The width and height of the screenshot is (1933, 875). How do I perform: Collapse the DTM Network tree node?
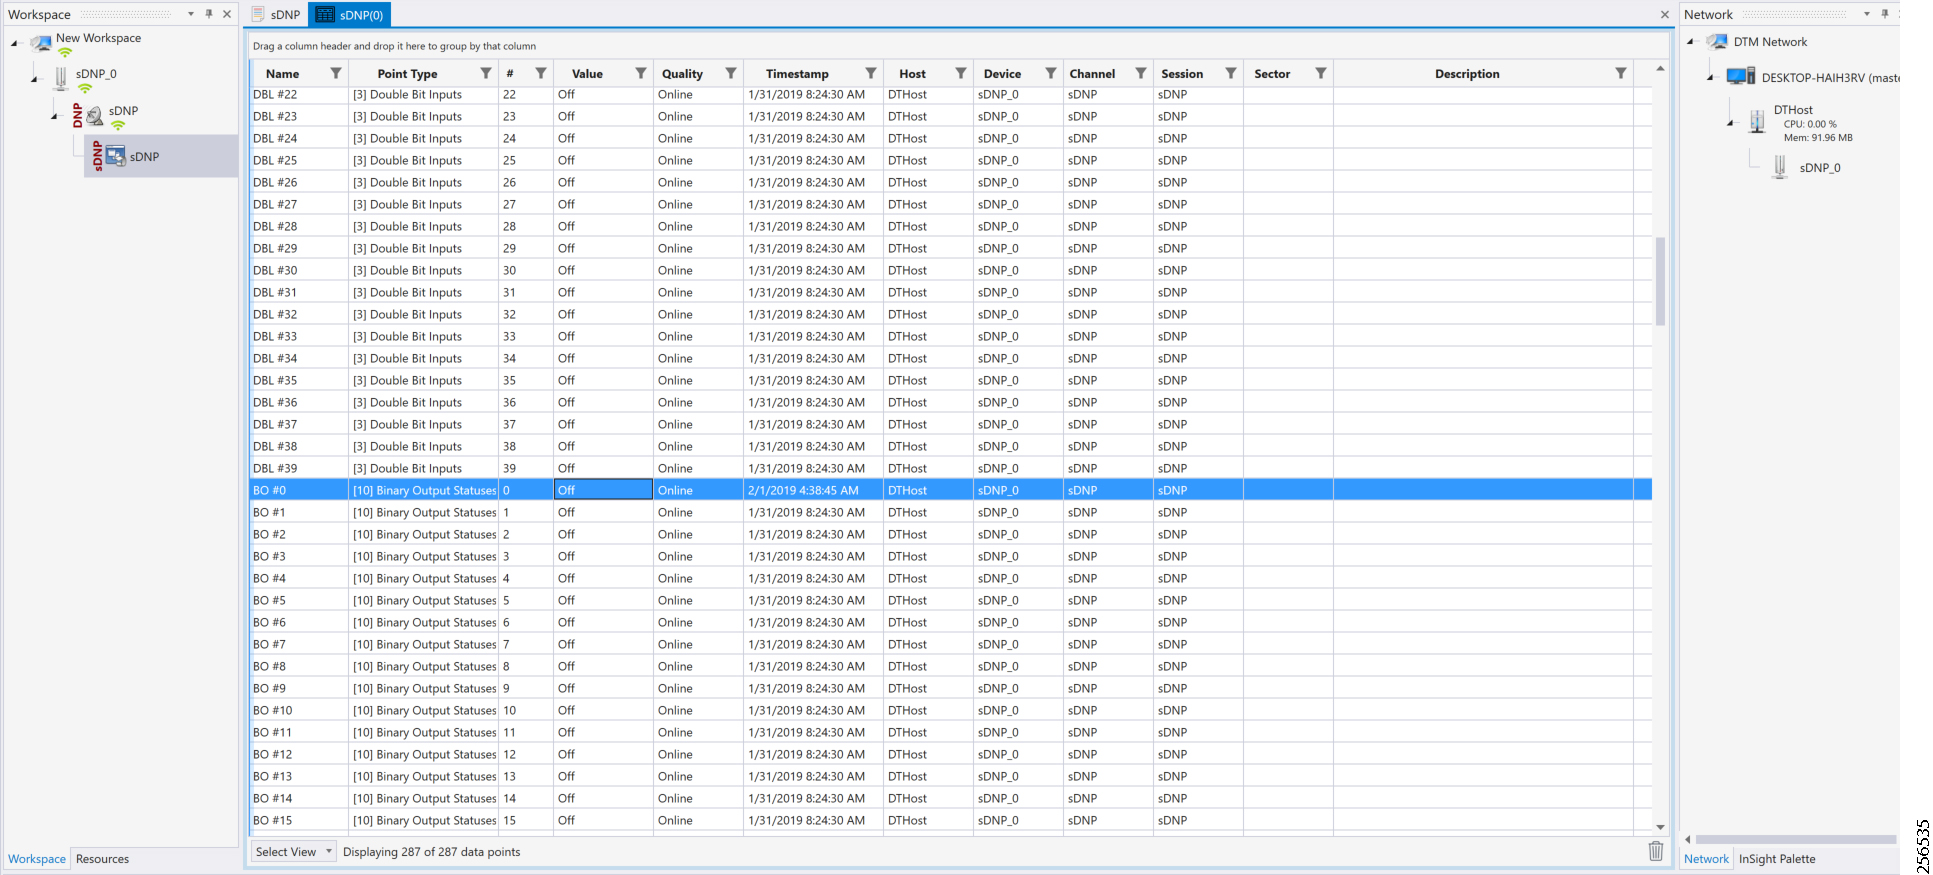tap(1691, 42)
